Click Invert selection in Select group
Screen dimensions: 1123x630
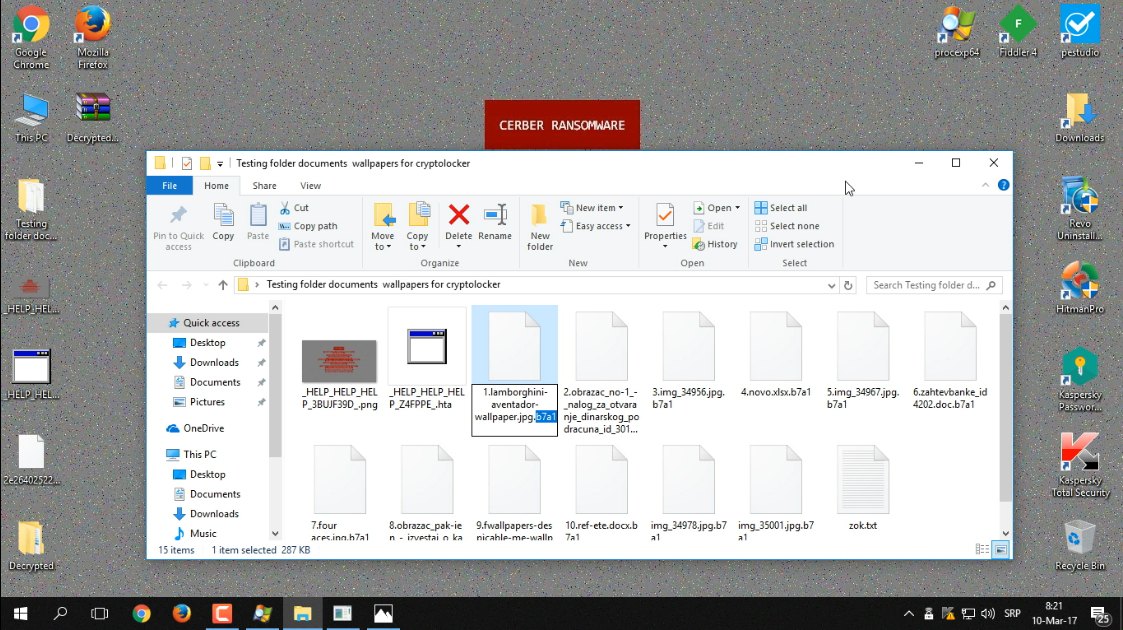(794, 244)
